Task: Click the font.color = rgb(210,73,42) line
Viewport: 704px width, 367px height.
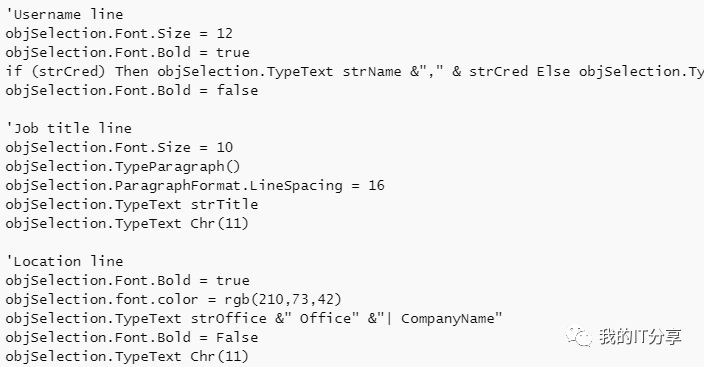Action: 174,300
